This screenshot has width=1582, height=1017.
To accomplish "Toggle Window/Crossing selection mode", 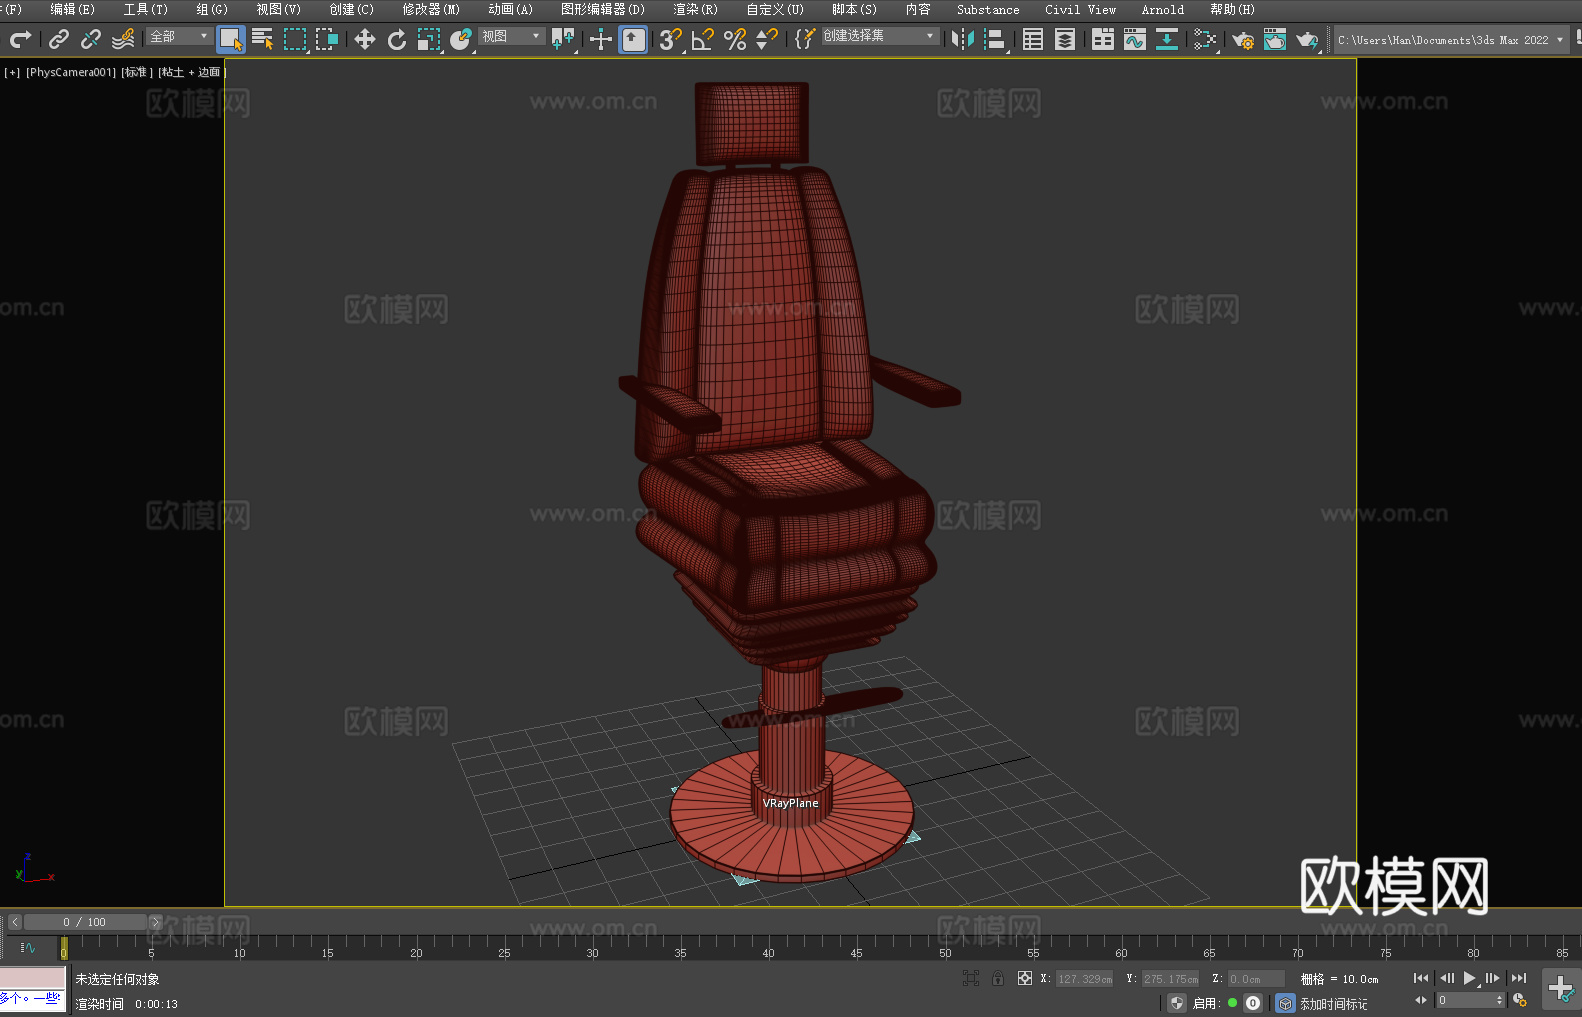I will 327,39.
